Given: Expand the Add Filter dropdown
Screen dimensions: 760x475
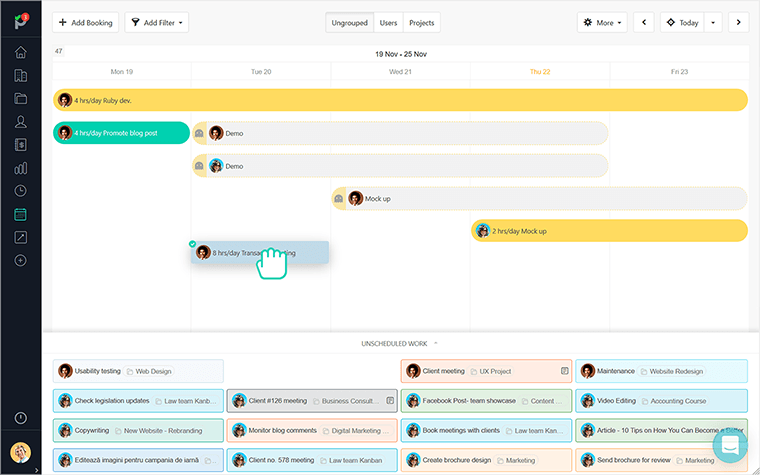Looking at the screenshot, I should coord(156,22).
